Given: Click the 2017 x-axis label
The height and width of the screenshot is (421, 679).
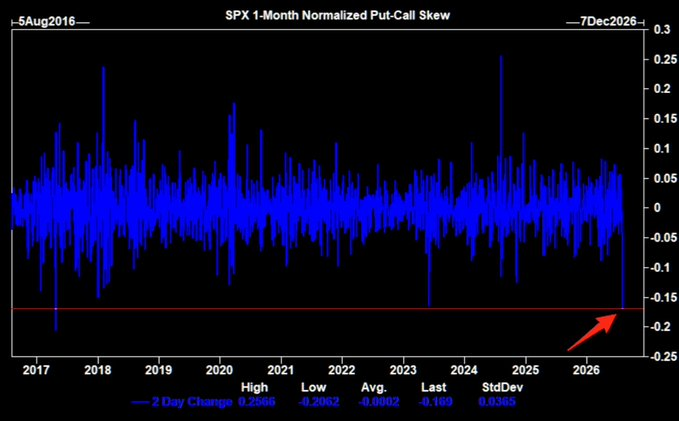Looking at the screenshot, I should click(36, 370).
